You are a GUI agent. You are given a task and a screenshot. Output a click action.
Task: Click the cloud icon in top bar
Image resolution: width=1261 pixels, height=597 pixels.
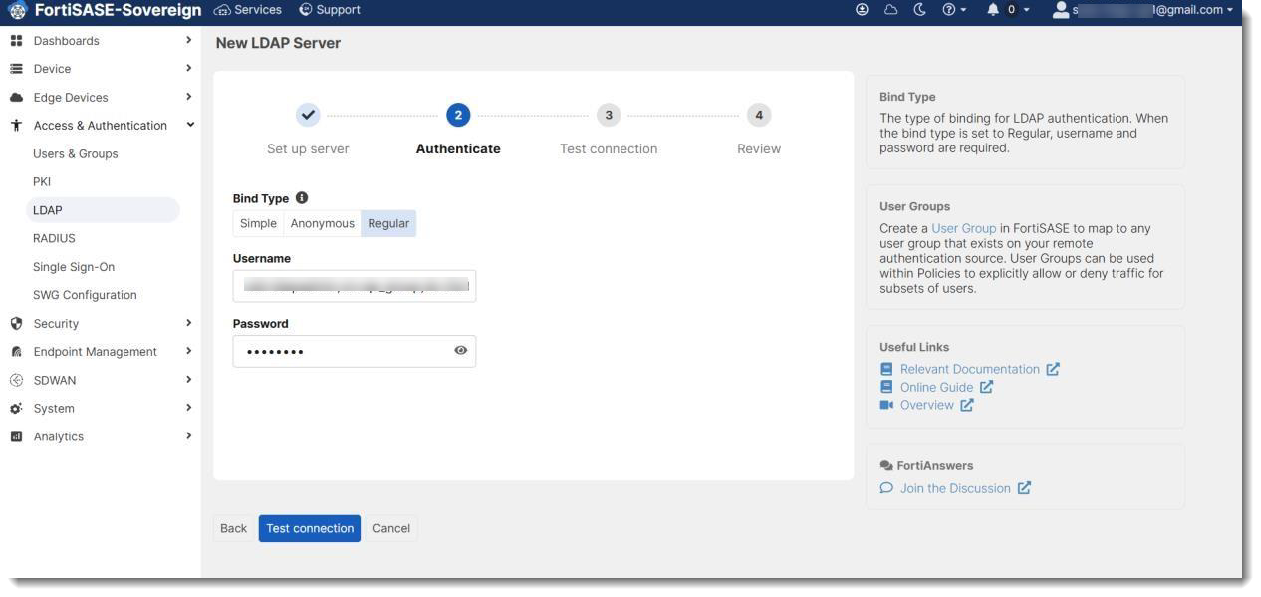tap(891, 10)
